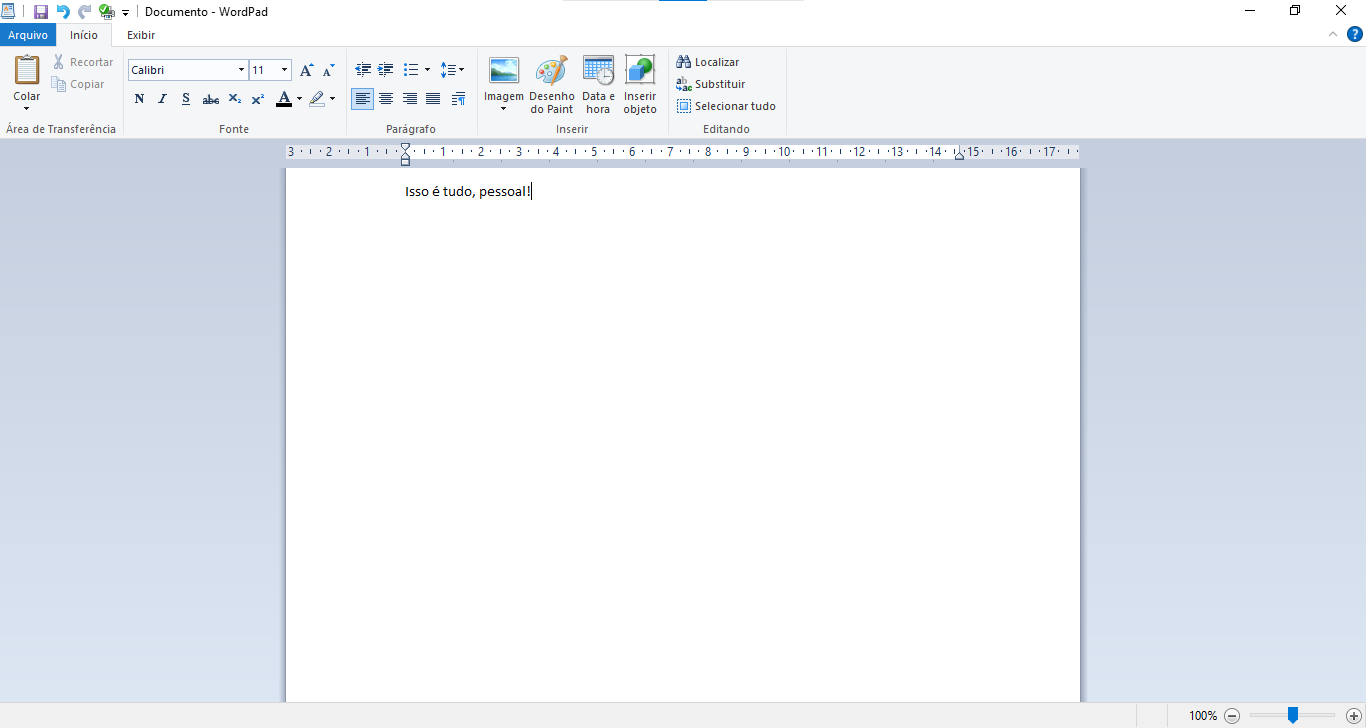1366x728 pixels.
Task: Open the Arquivo menu
Action: [28, 35]
